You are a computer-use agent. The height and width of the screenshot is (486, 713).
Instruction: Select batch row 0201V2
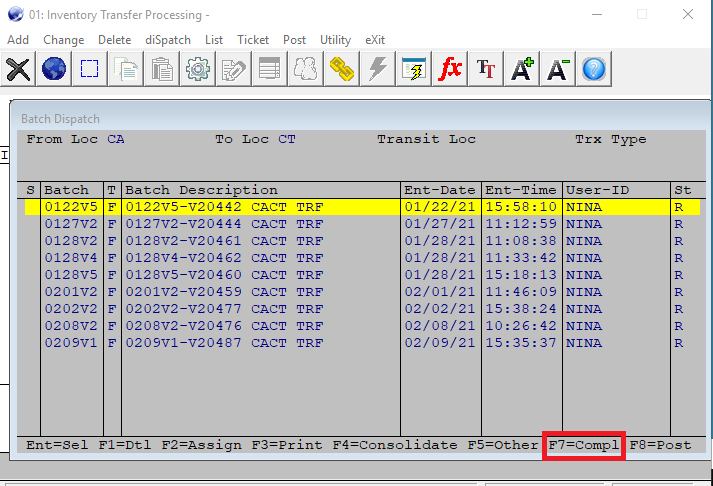click(362, 292)
